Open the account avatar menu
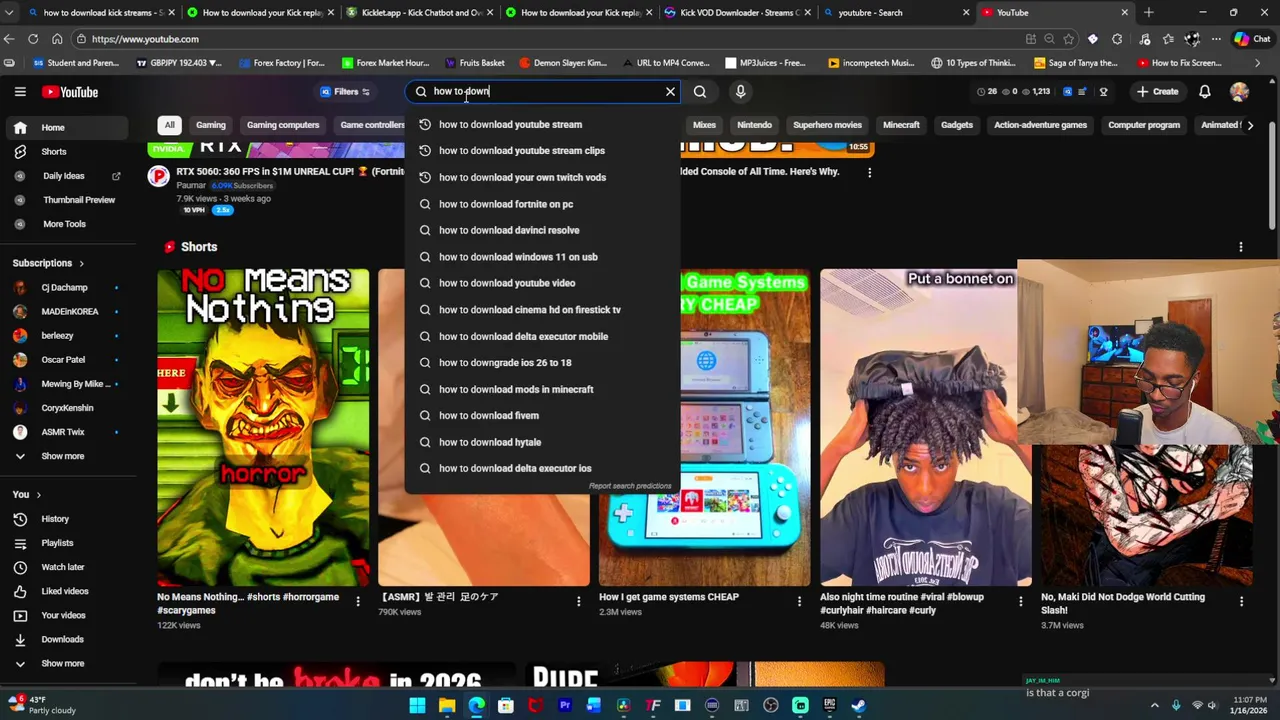 [x=1239, y=92]
